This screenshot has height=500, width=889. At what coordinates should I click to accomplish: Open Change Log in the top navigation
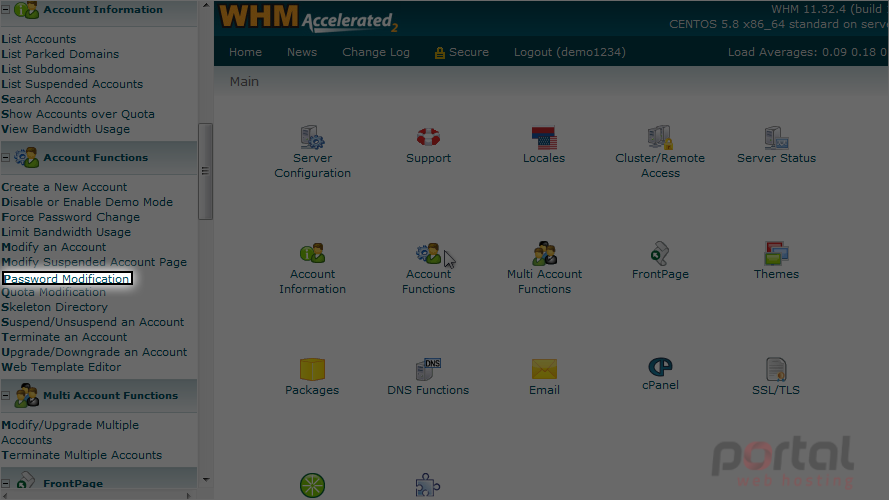click(x=376, y=52)
